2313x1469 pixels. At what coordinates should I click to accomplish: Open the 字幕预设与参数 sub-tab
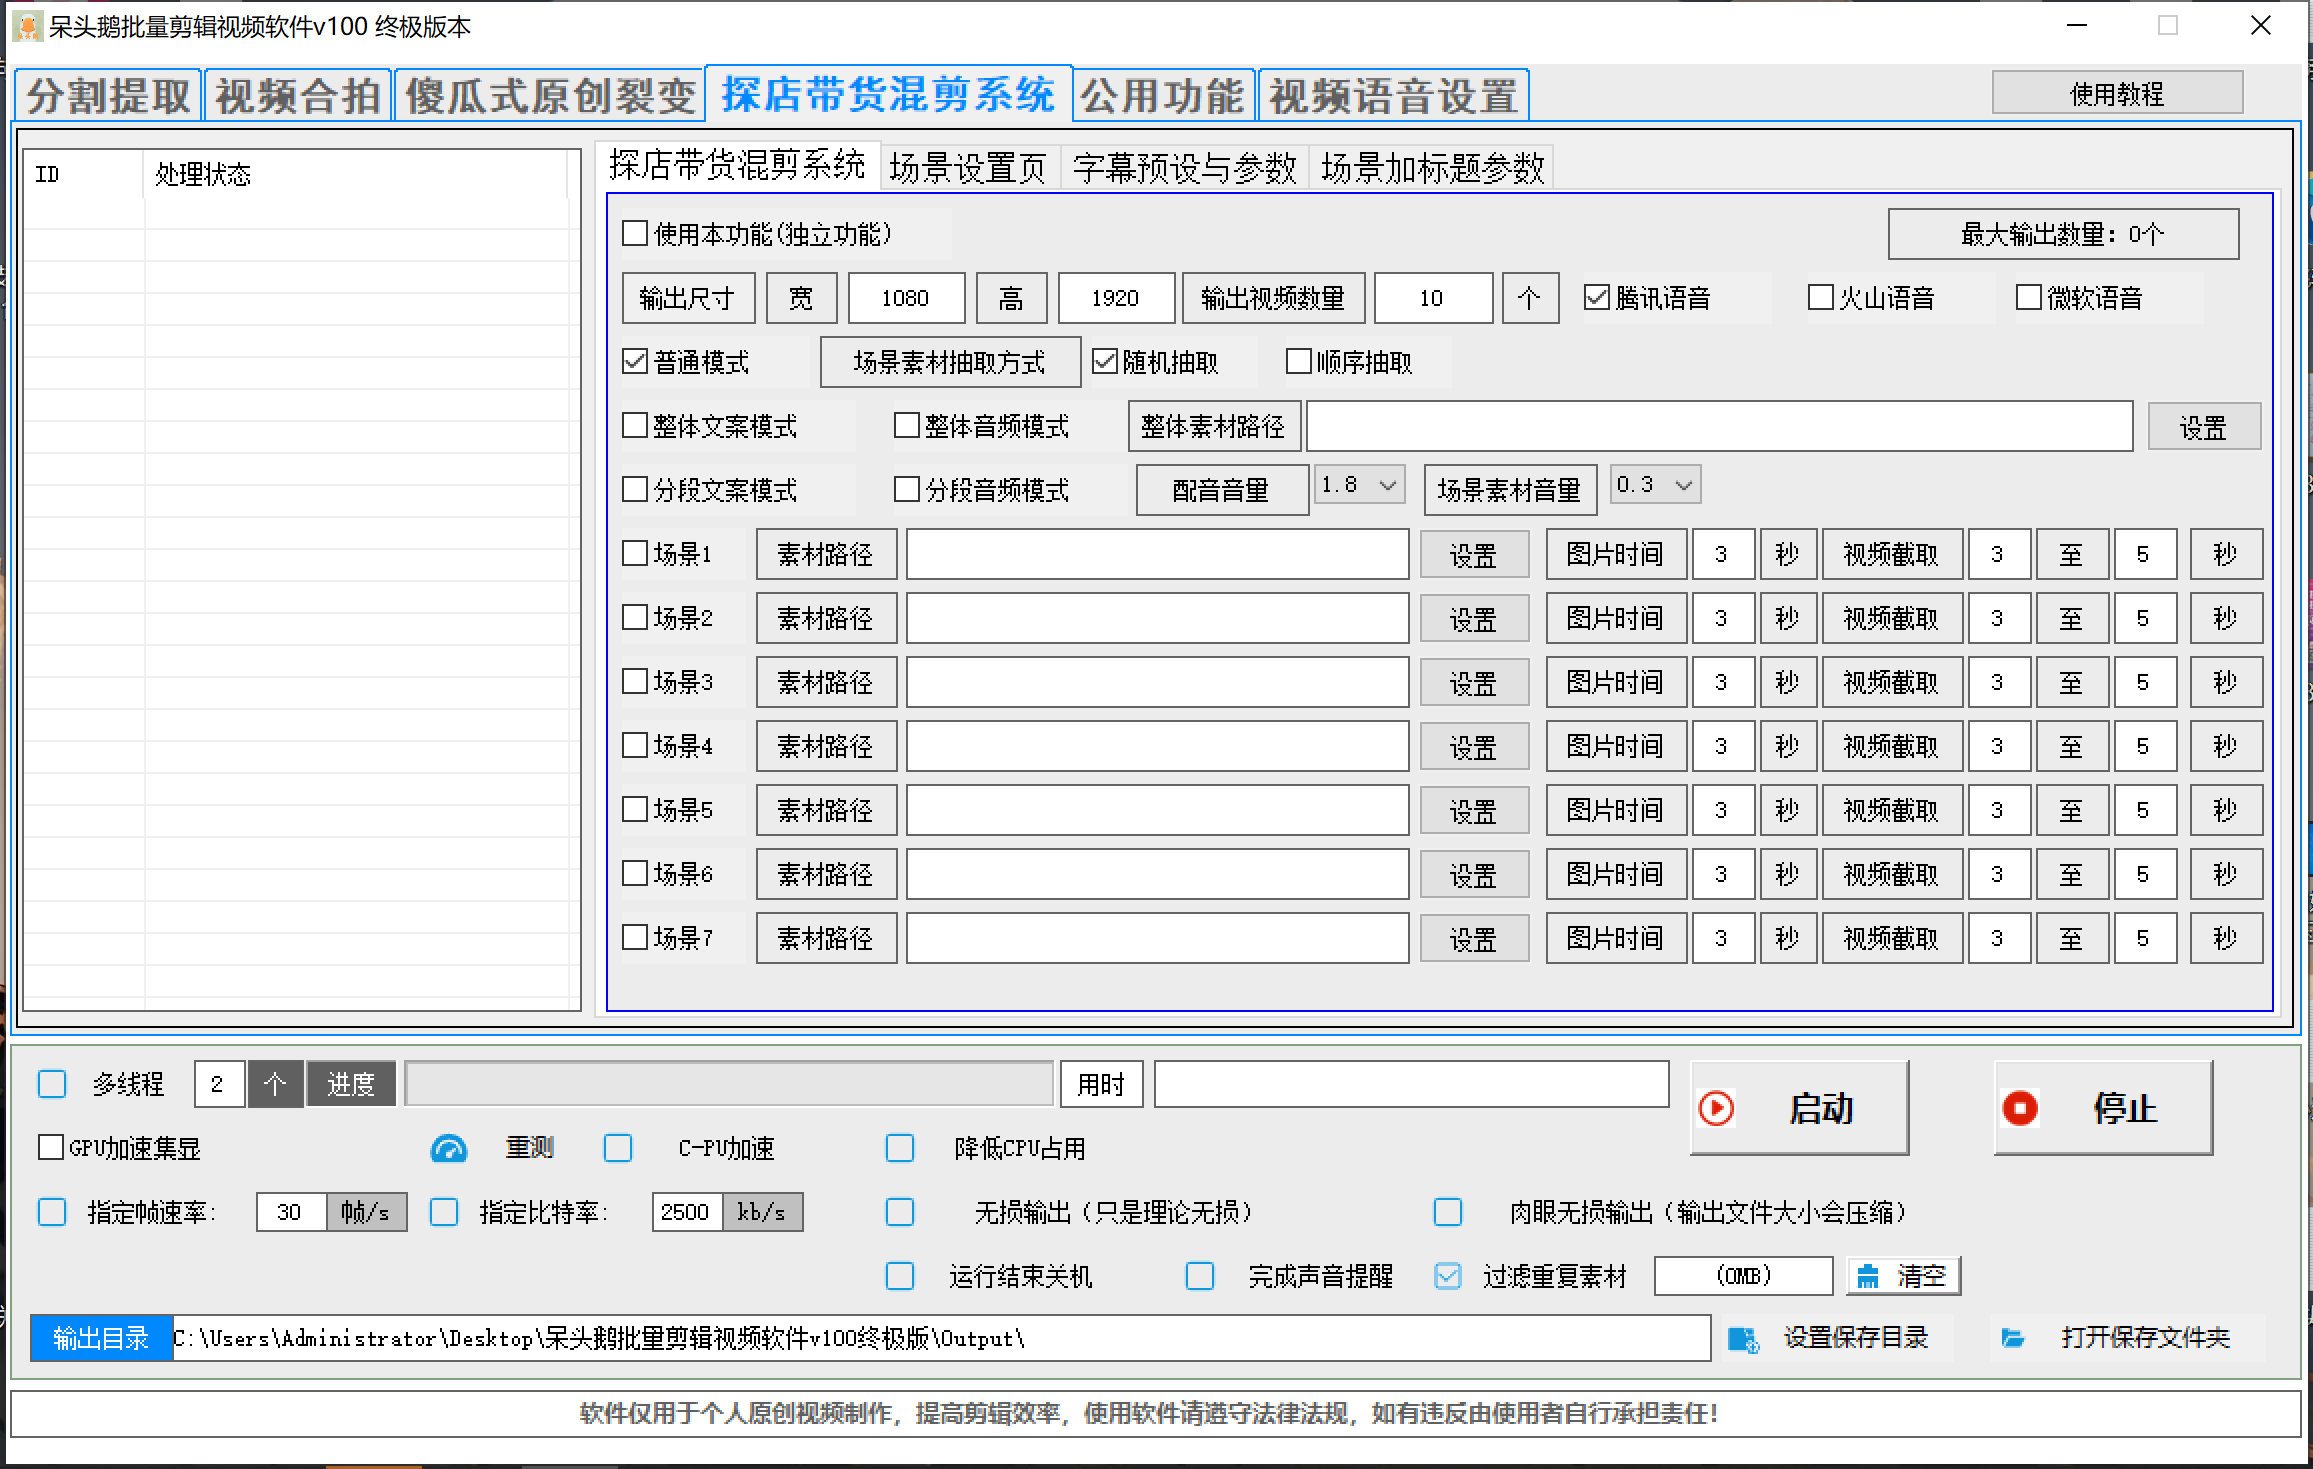(1184, 168)
